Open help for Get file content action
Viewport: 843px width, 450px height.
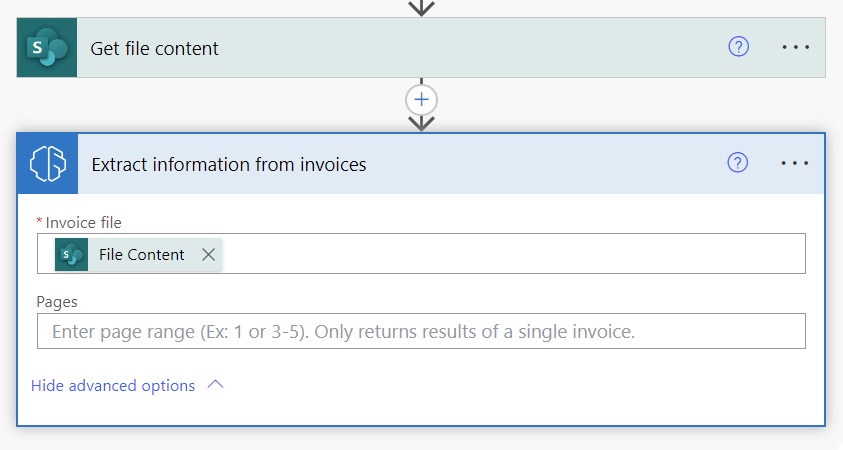(x=738, y=47)
